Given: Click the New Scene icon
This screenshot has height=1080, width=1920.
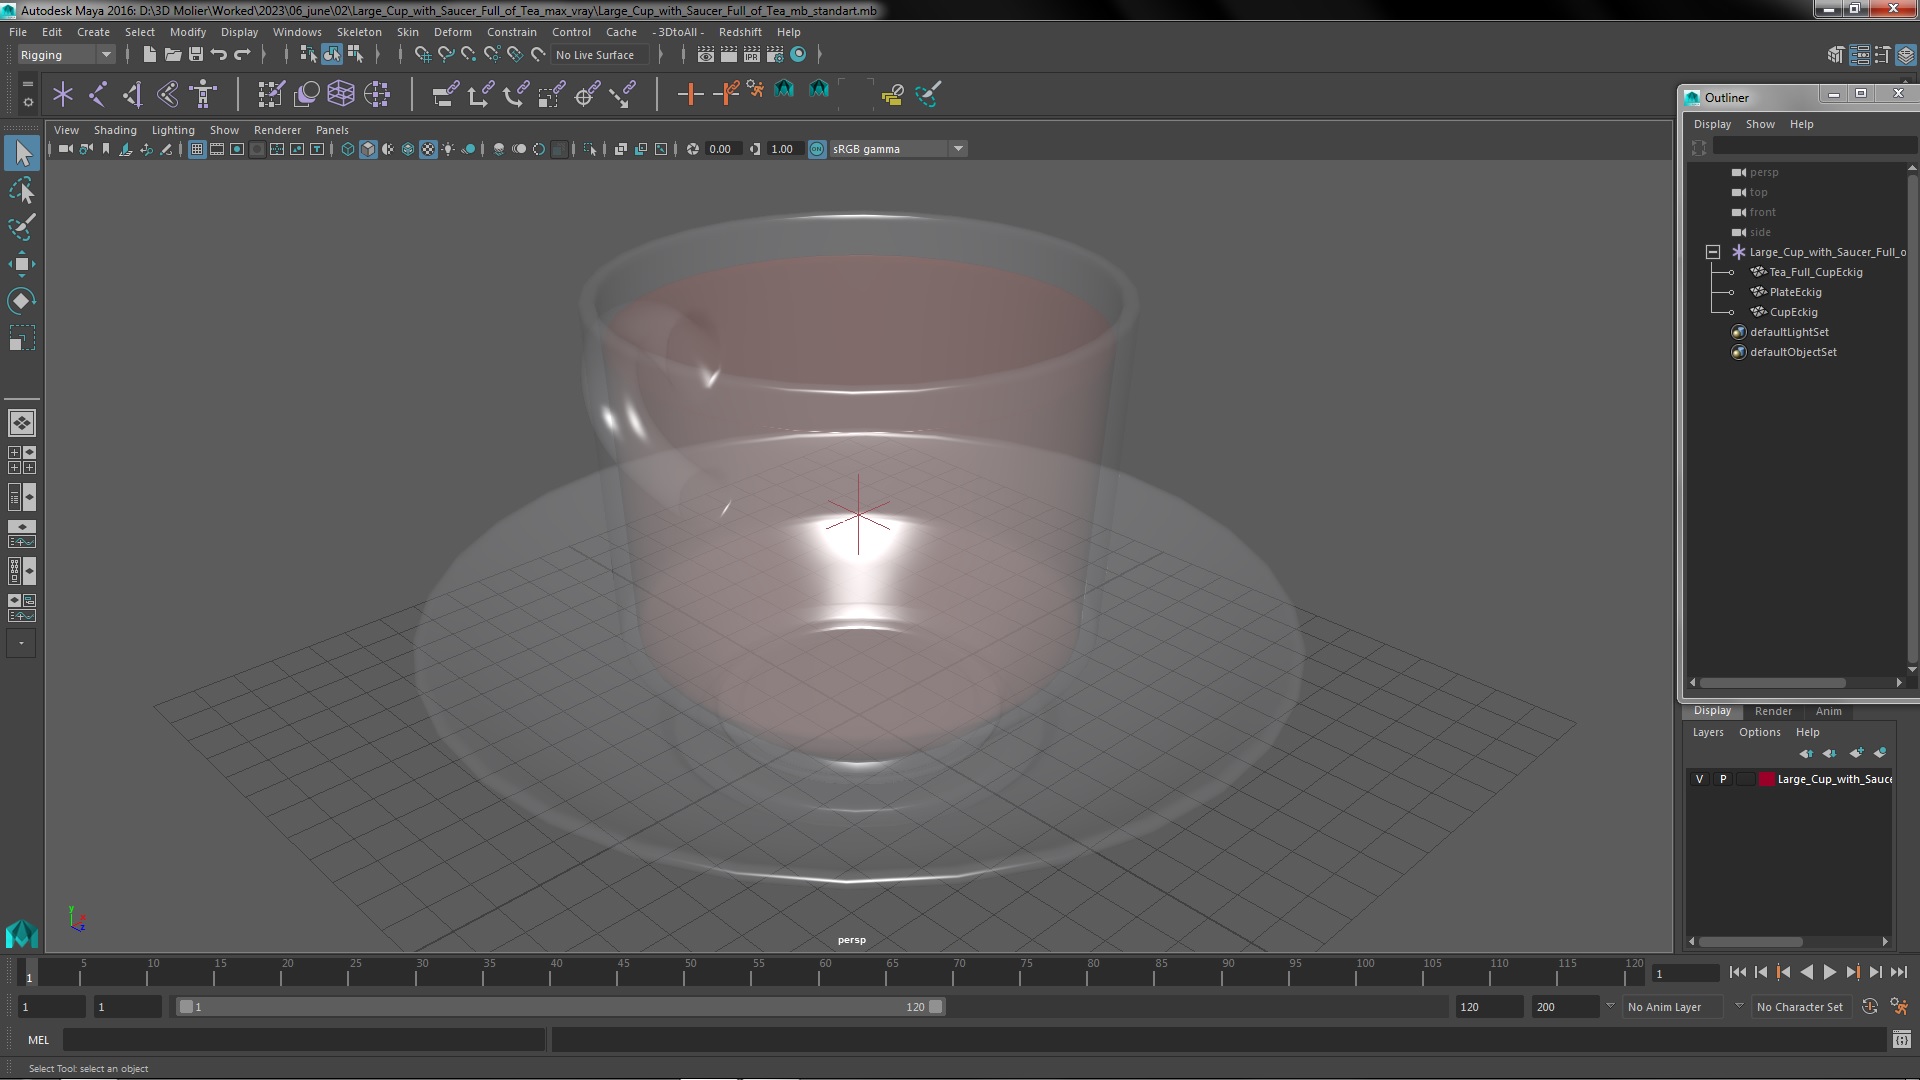Looking at the screenshot, I should tap(149, 55).
